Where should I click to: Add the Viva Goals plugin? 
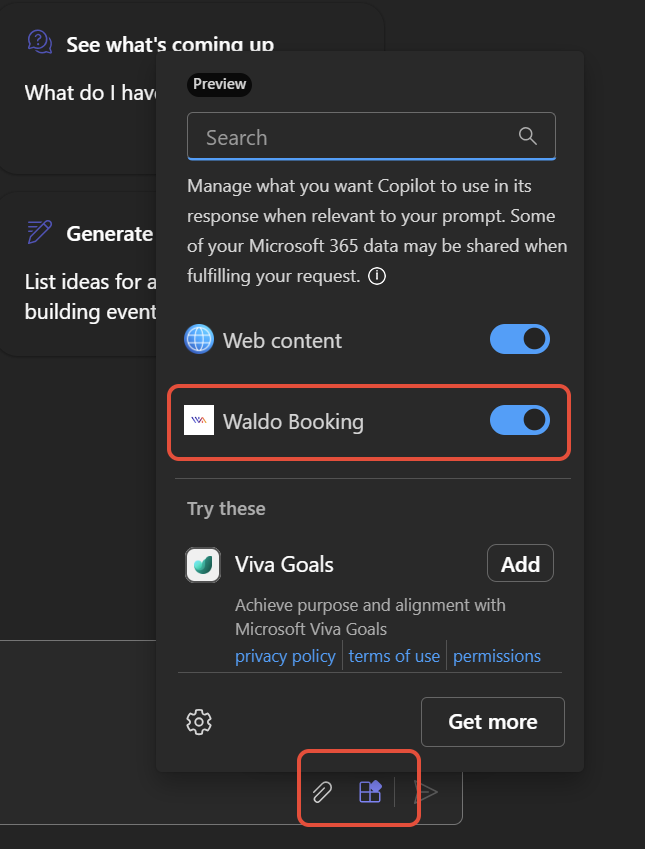(x=520, y=564)
